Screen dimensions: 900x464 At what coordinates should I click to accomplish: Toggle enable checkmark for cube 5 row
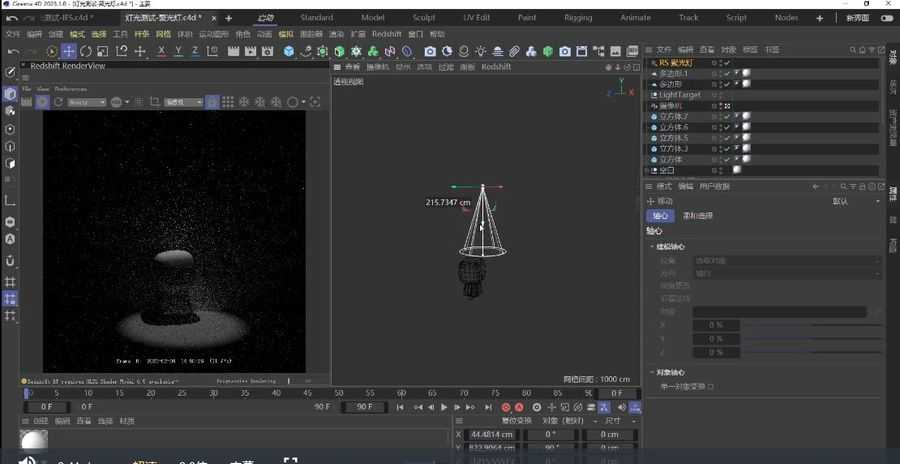(x=727, y=138)
